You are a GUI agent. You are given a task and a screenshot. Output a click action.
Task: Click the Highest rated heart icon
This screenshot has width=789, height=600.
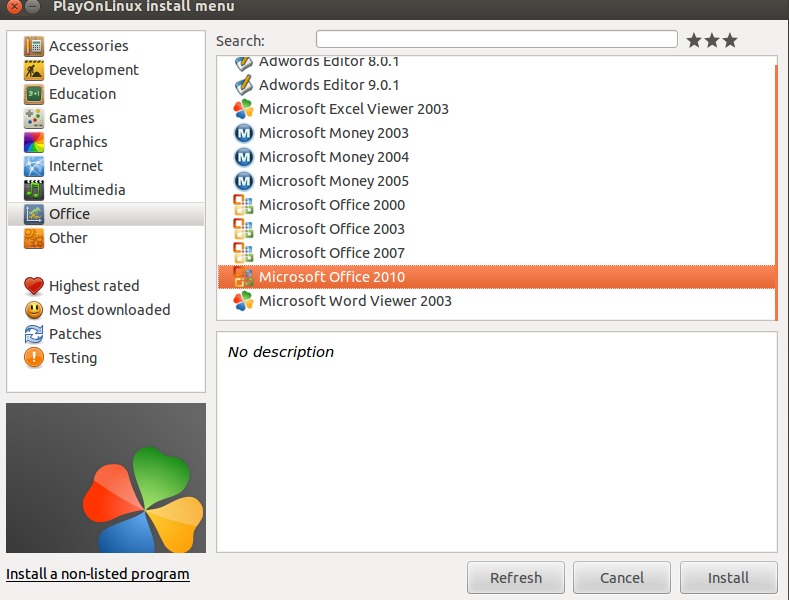point(34,286)
